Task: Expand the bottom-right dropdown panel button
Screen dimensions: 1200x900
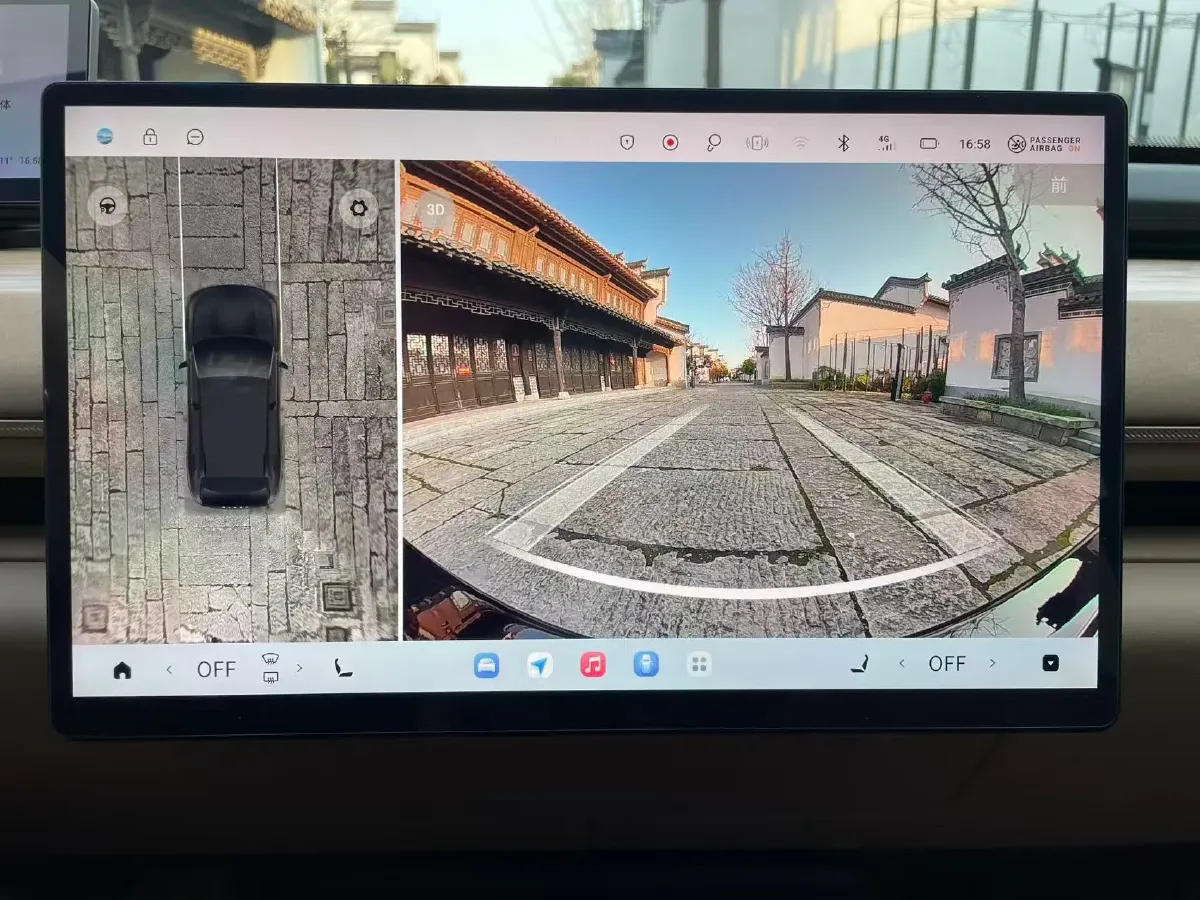Action: point(1050,663)
